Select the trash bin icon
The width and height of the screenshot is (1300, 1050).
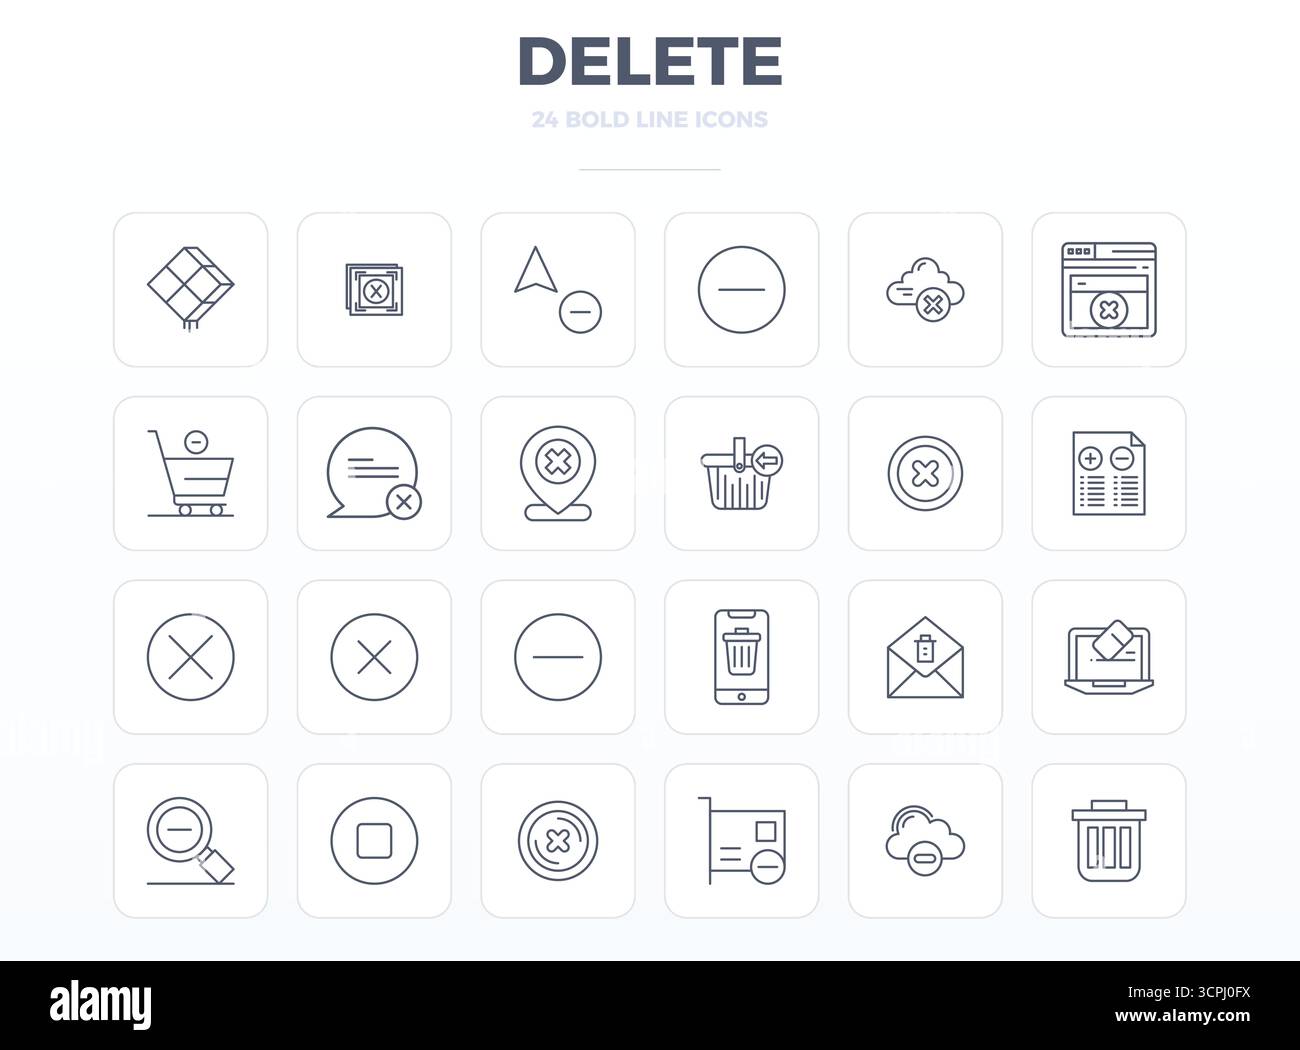pos(1109,841)
